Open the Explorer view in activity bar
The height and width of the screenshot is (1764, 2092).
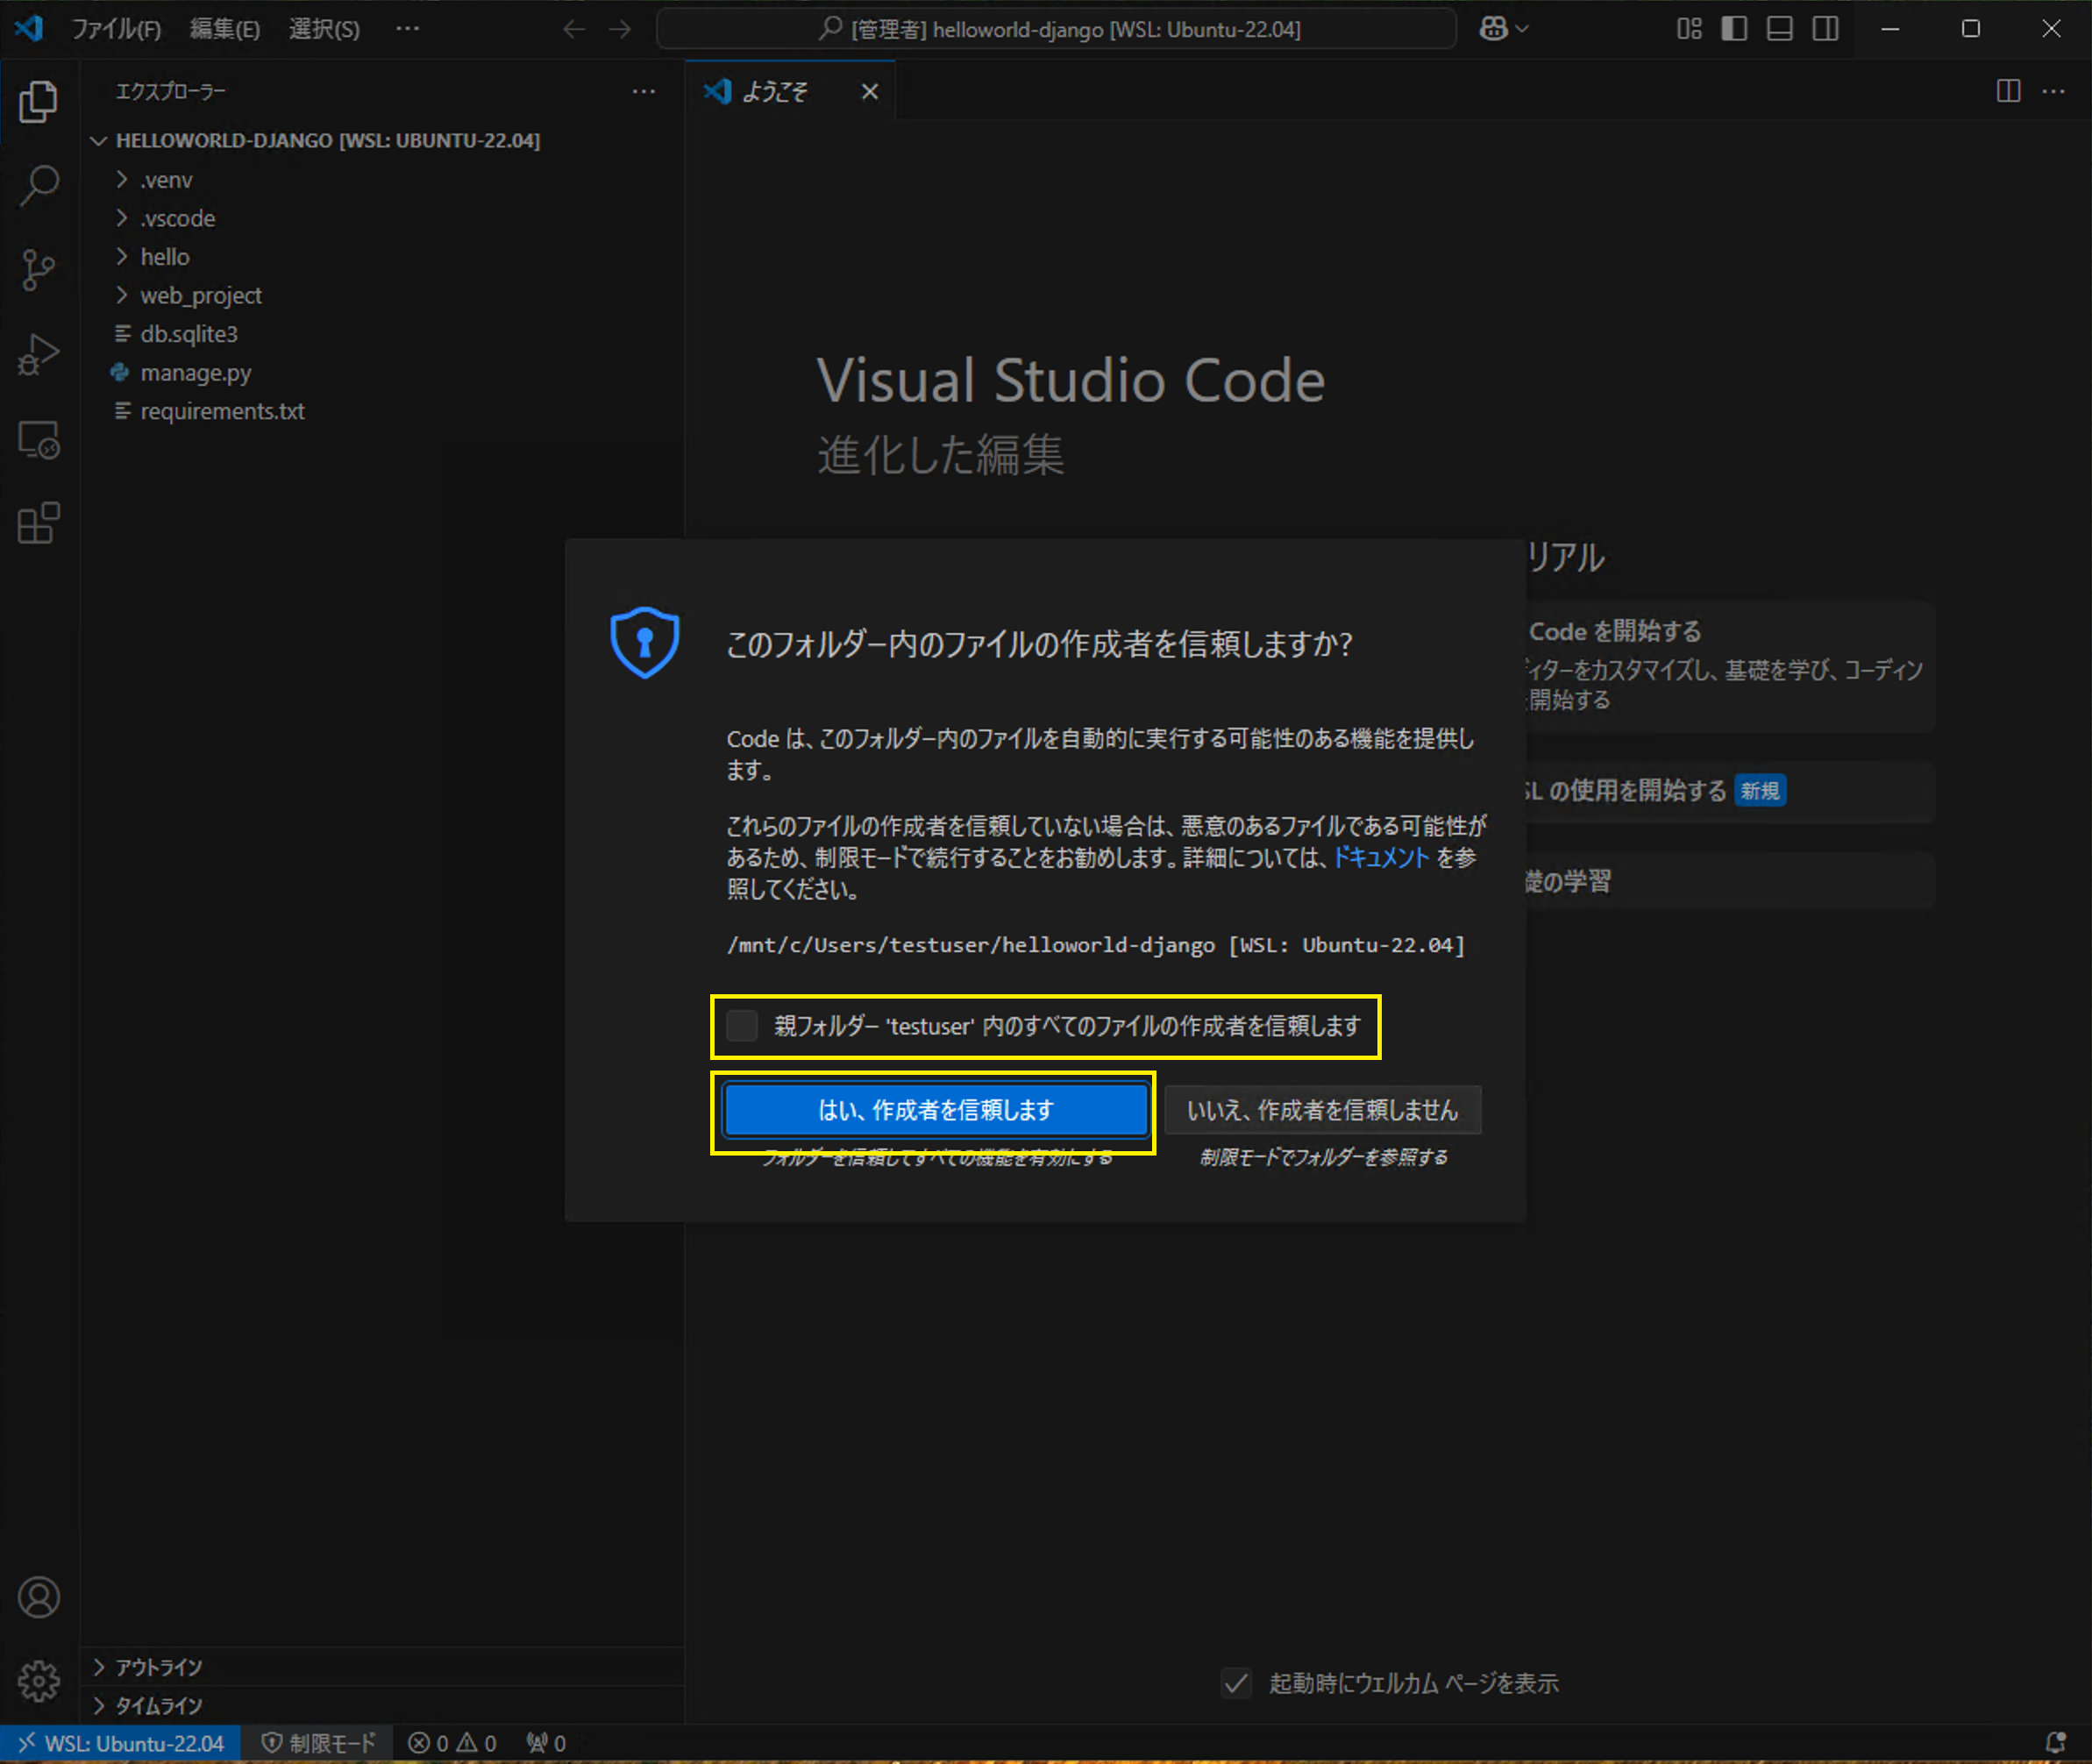(38, 102)
